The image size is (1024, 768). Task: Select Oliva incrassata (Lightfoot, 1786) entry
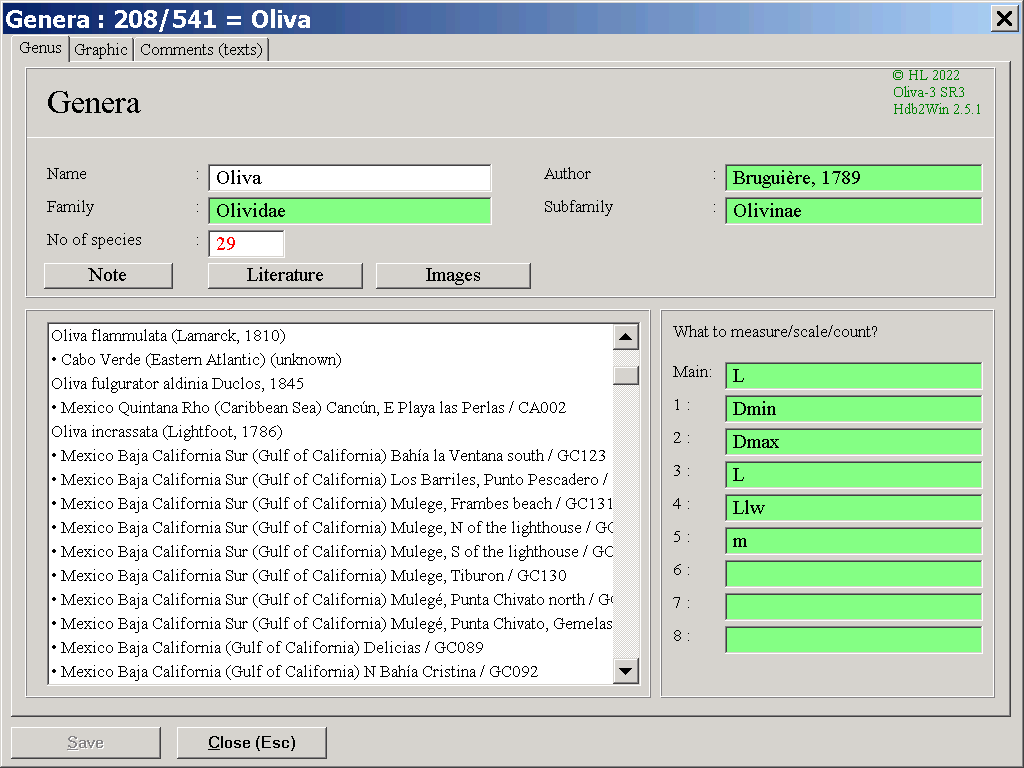point(166,432)
